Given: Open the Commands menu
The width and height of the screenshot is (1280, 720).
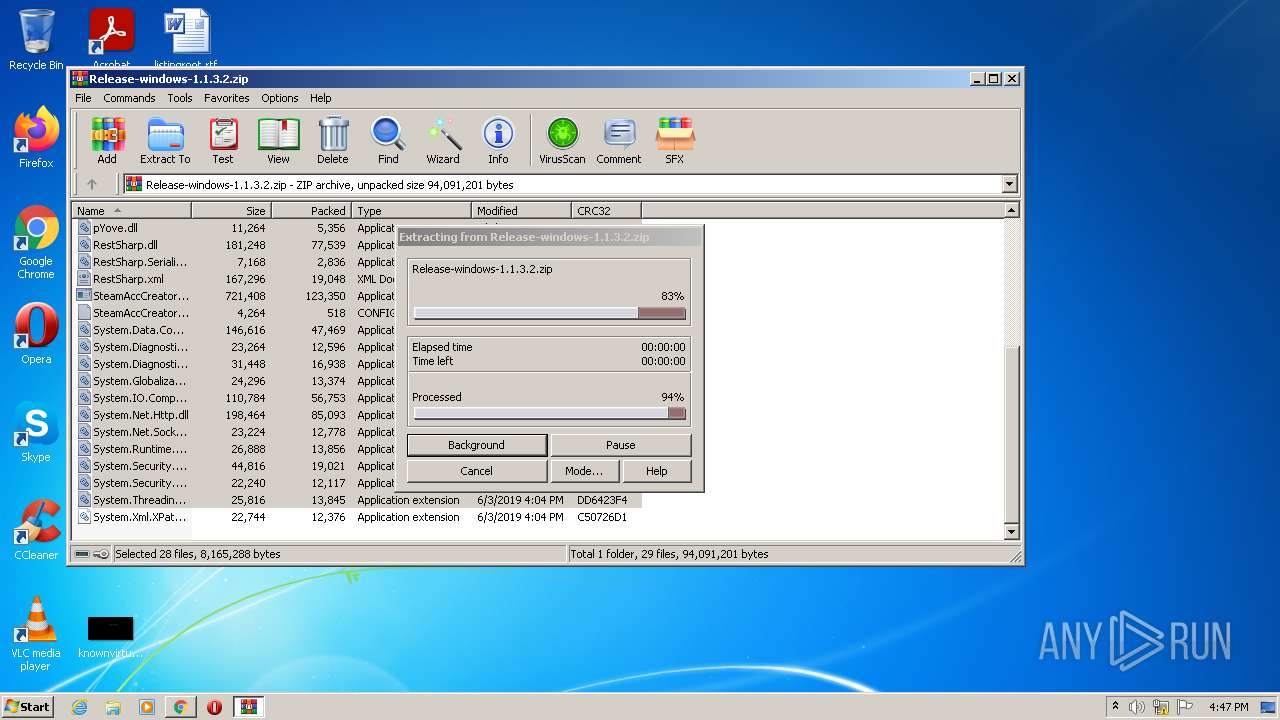Looking at the screenshot, I should point(129,98).
